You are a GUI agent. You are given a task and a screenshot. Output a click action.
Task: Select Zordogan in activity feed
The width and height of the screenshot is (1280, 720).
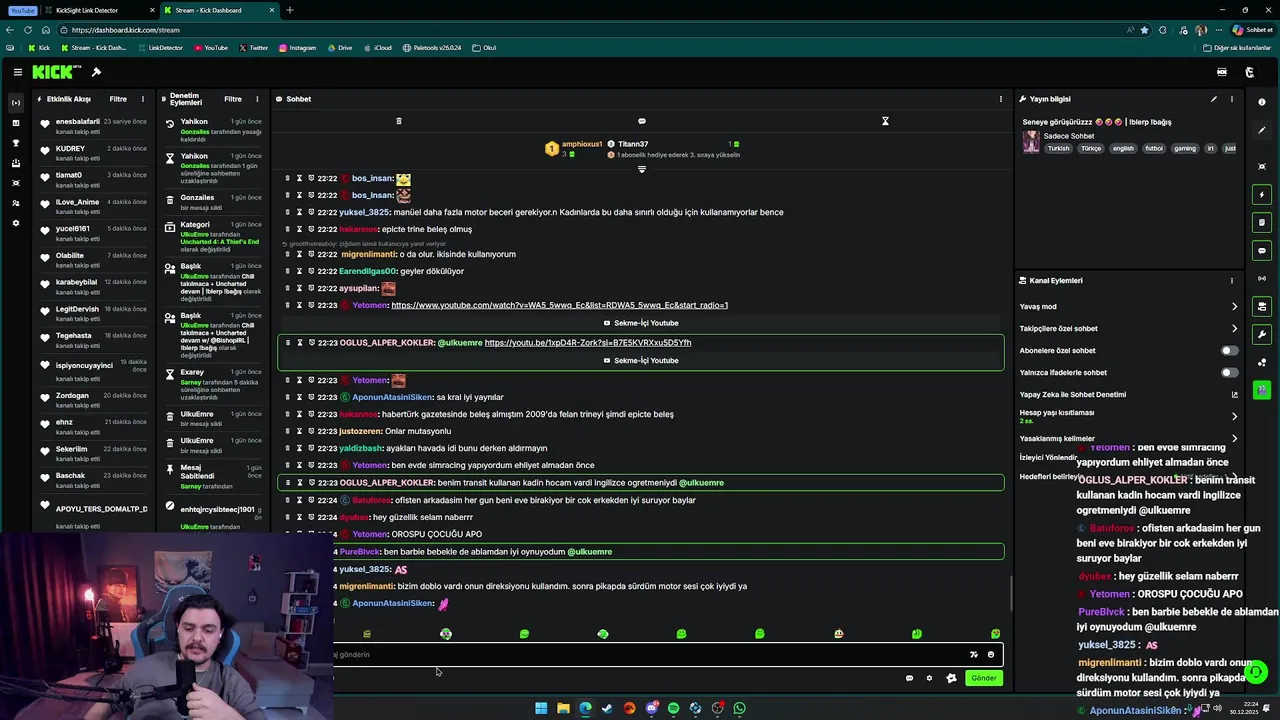(92, 400)
